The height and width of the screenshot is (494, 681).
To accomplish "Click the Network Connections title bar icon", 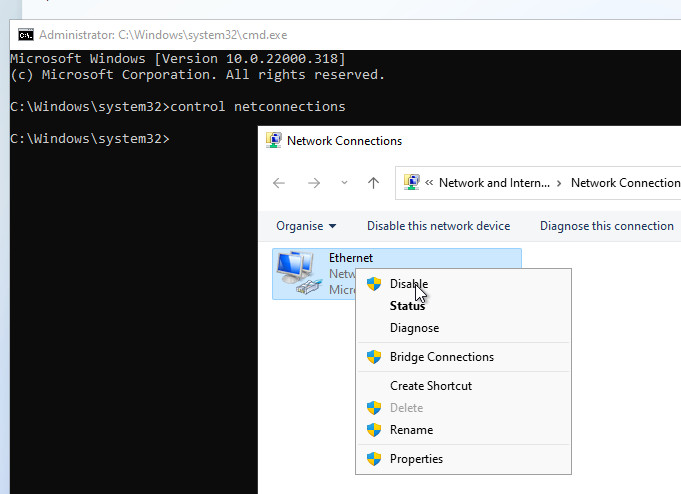I will click(x=273, y=141).
